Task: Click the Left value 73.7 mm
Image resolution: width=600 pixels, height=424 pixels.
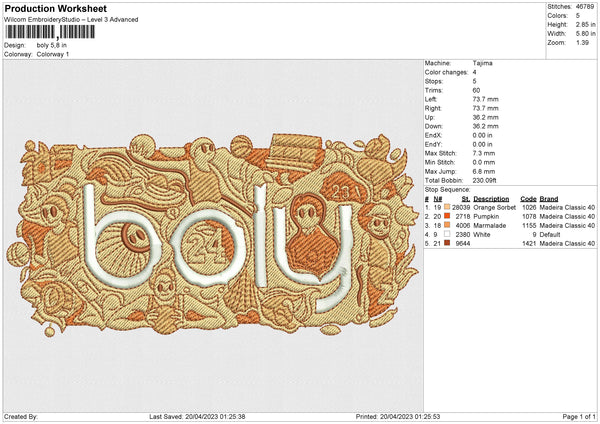Action: coord(486,99)
